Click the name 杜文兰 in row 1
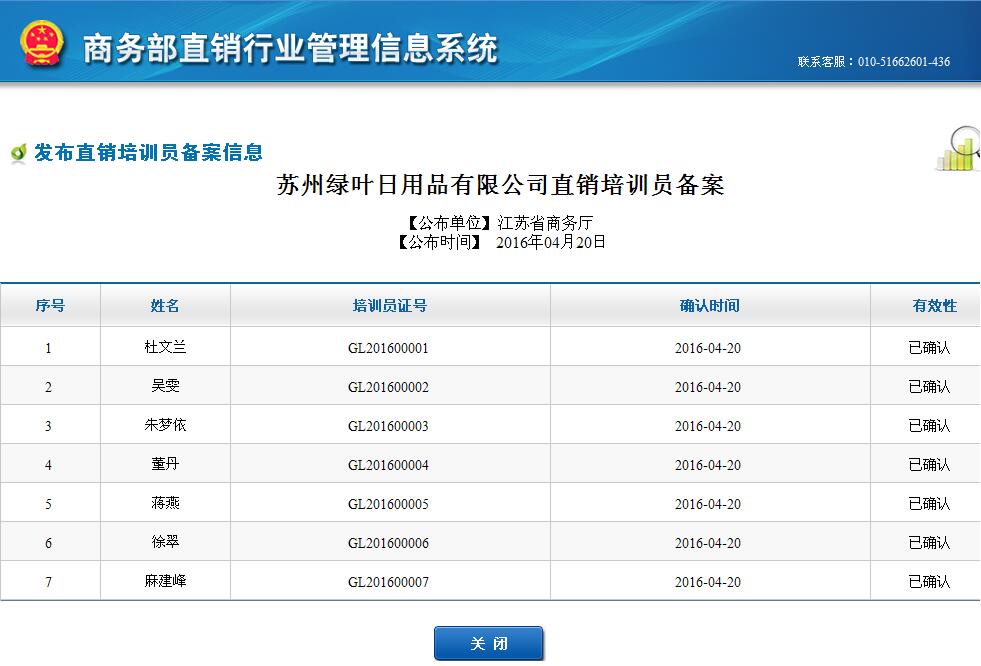 [165, 348]
